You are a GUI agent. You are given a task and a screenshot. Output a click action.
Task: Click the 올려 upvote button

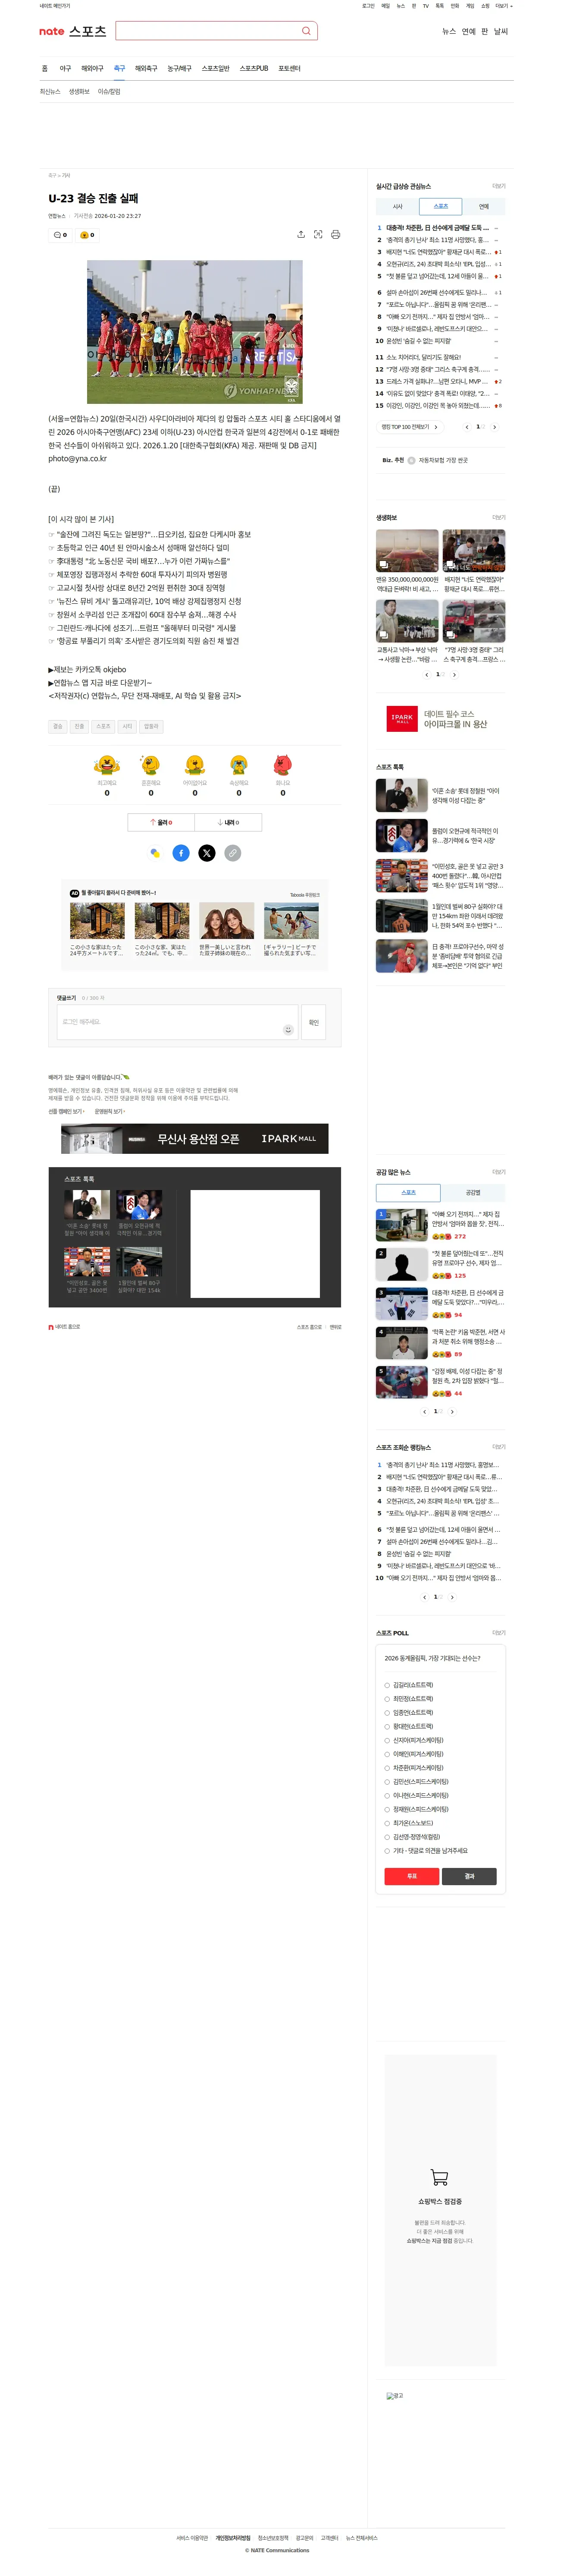pyautogui.click(x=161, y=822)
